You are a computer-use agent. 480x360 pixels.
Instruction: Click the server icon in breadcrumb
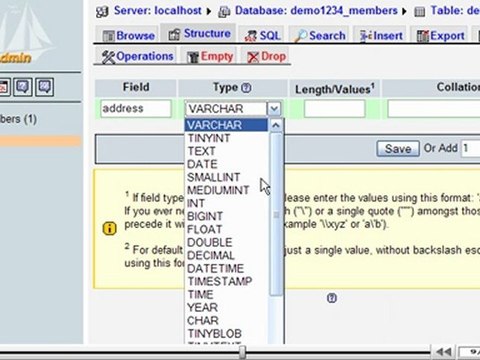tap(102, 12)
